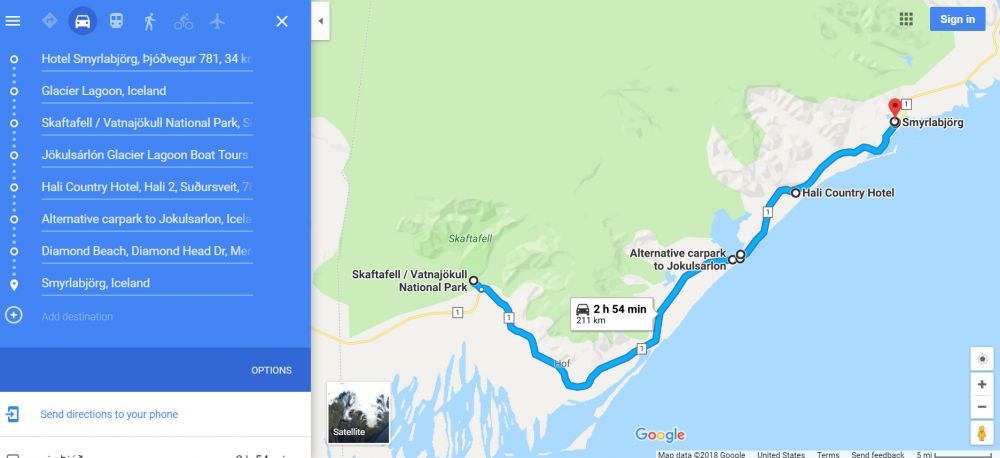Switch to transit travel mode
This screenshot has height=458, width=1000.
116,21
